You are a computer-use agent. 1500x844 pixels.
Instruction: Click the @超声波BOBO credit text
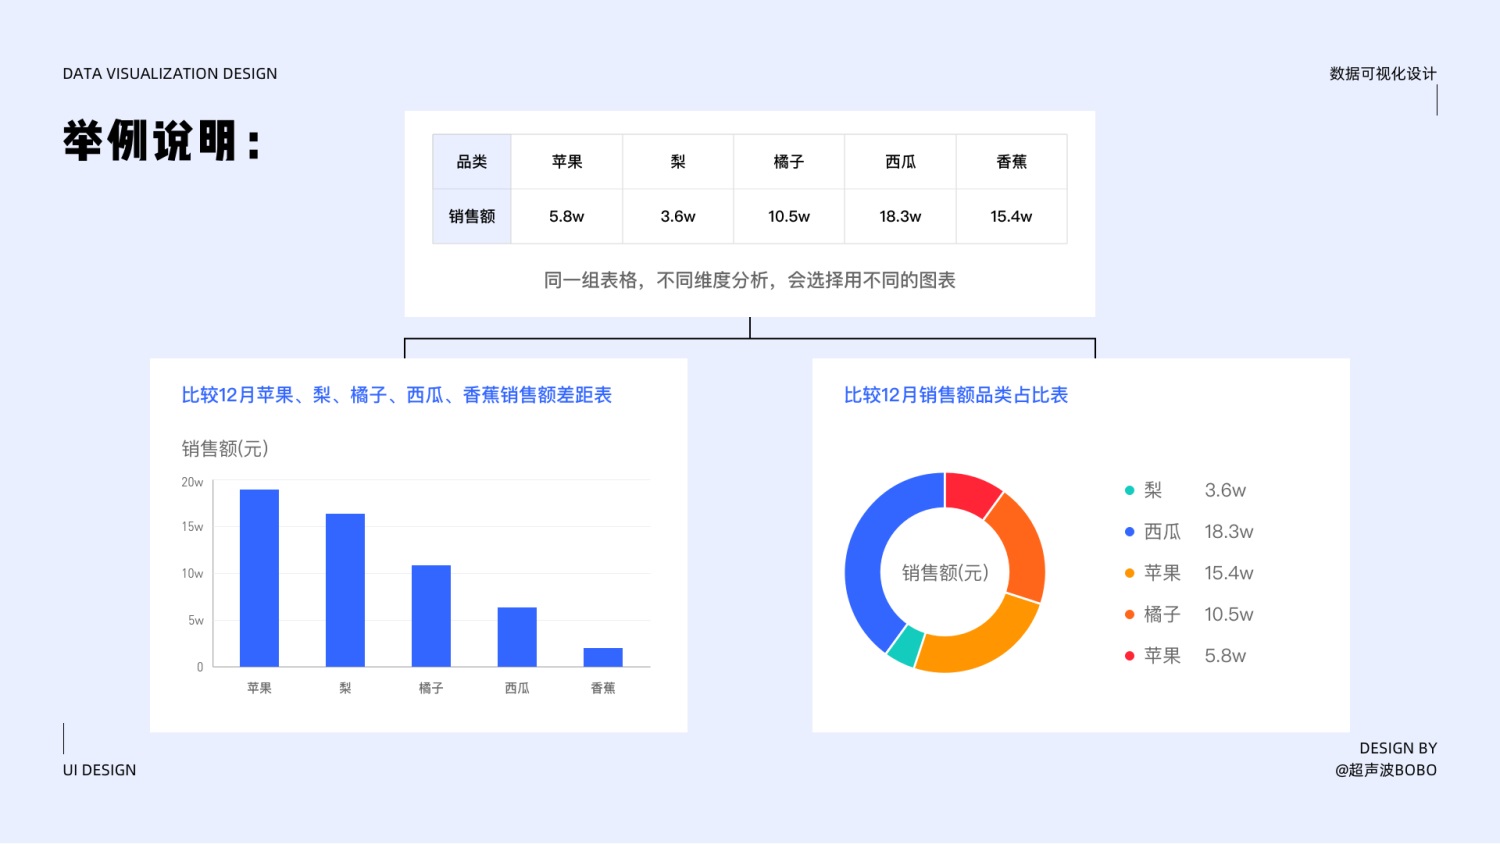click(x=1386, y=770)
